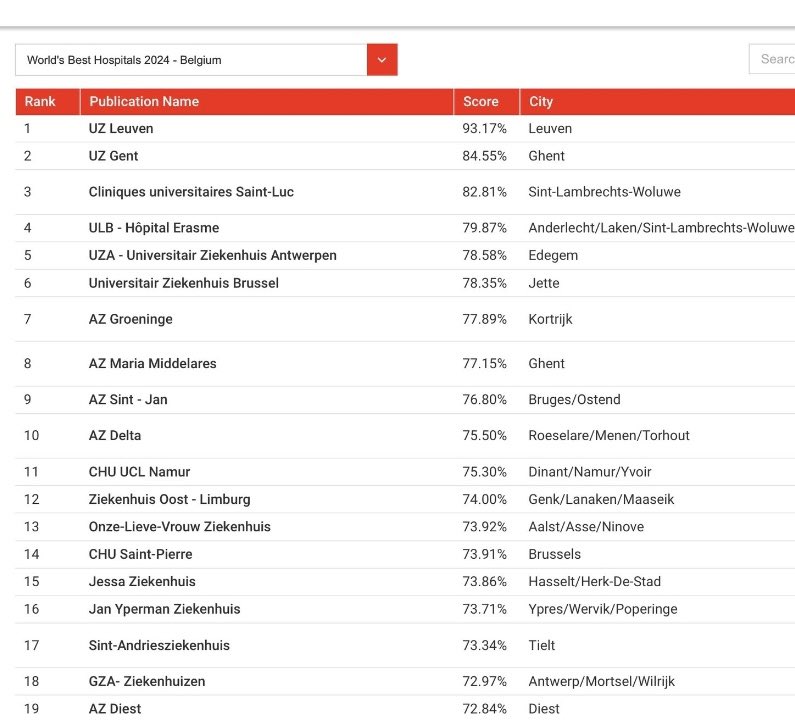795x721 pixels.
Task: Select Sint-Andriesziekenhuis entry
Action: (159, 645)
